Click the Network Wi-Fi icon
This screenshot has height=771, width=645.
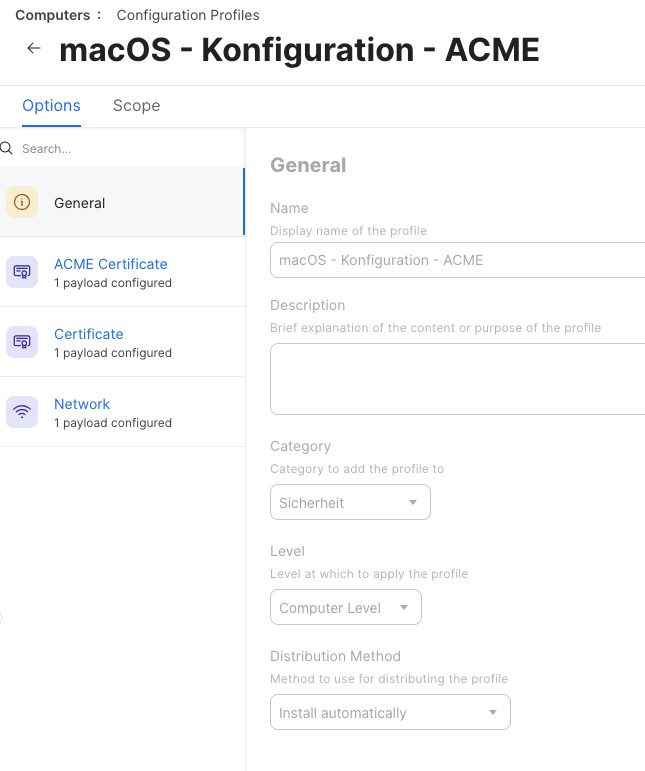tap(22, 412)
